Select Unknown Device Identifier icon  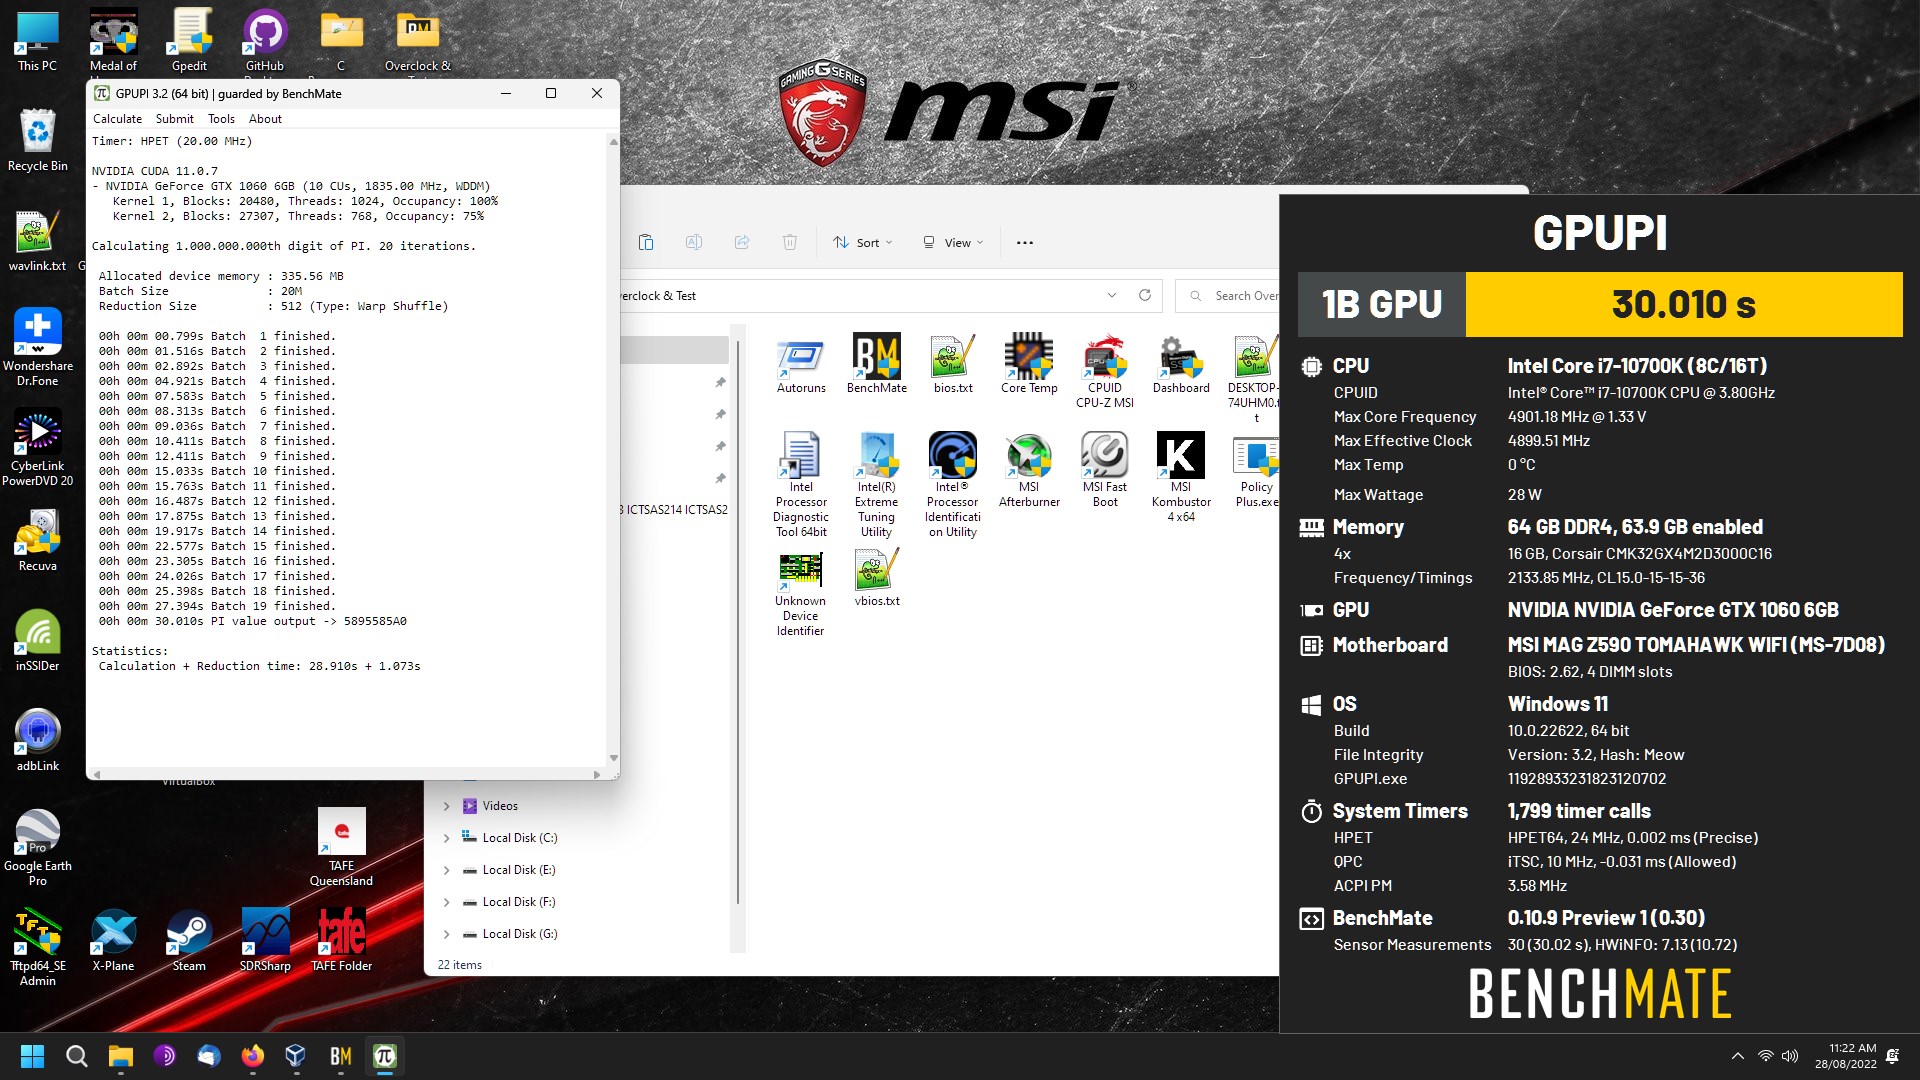(801, 592)
